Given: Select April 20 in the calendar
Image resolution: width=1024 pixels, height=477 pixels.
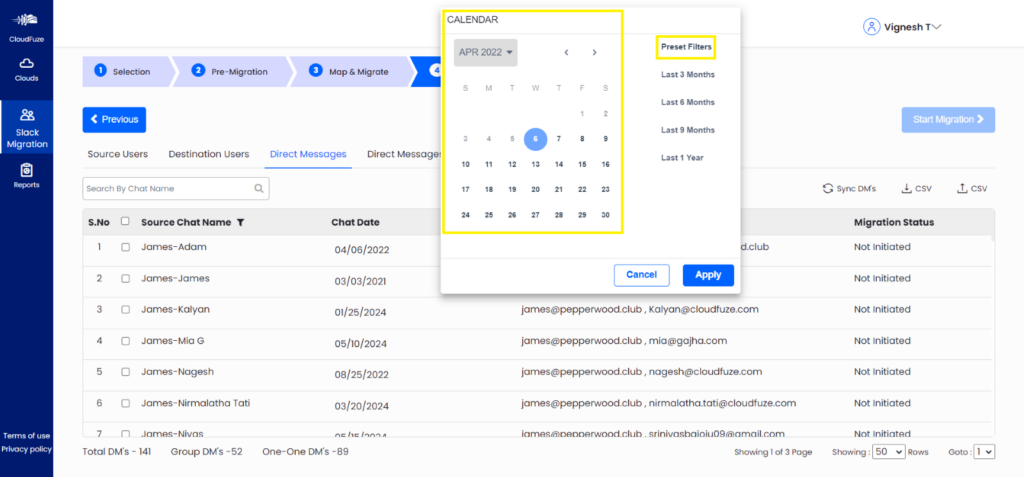Looking at the screenshot, I should coord(536,189).
